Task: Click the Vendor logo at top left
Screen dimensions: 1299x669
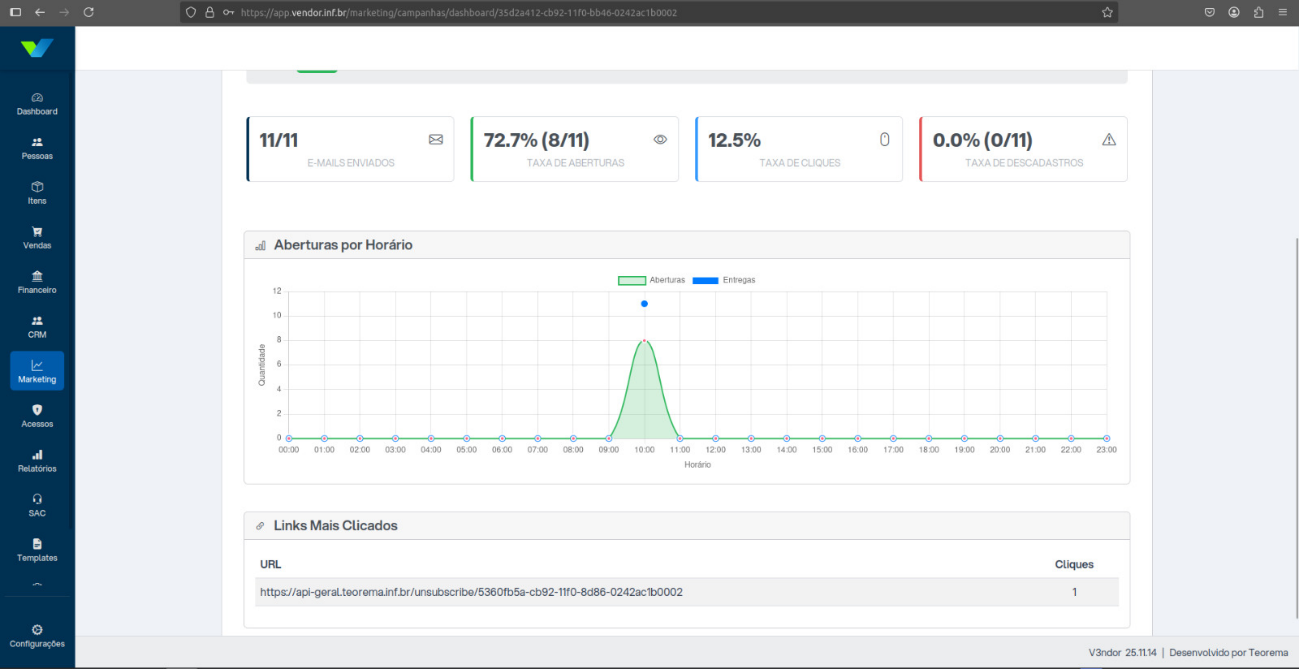Action: (x=37, y=48)
